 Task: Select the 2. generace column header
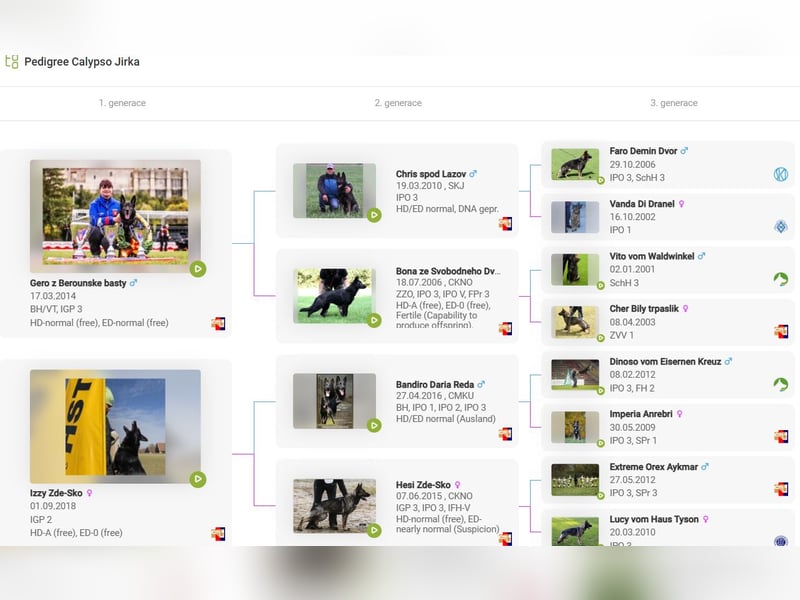(x=398, y=103)
